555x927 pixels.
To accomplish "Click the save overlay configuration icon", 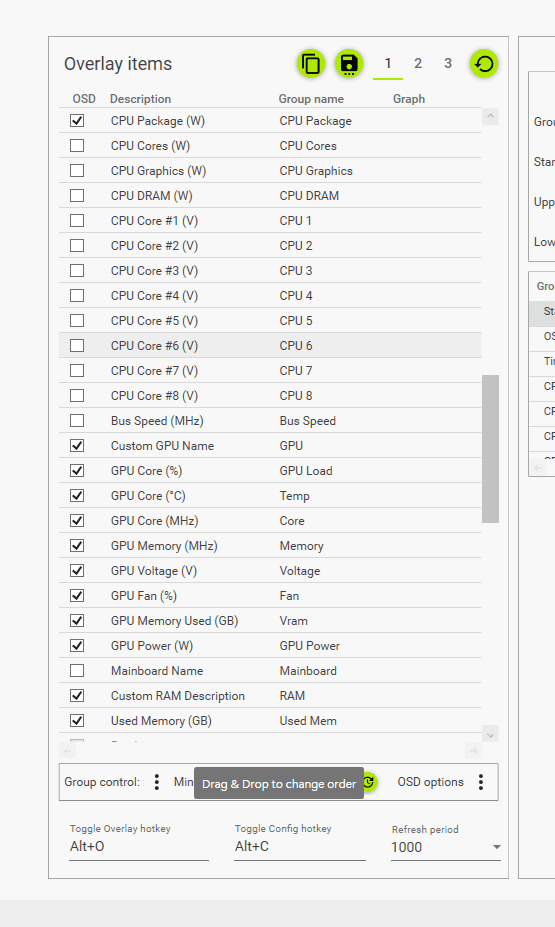I will 349,63.
